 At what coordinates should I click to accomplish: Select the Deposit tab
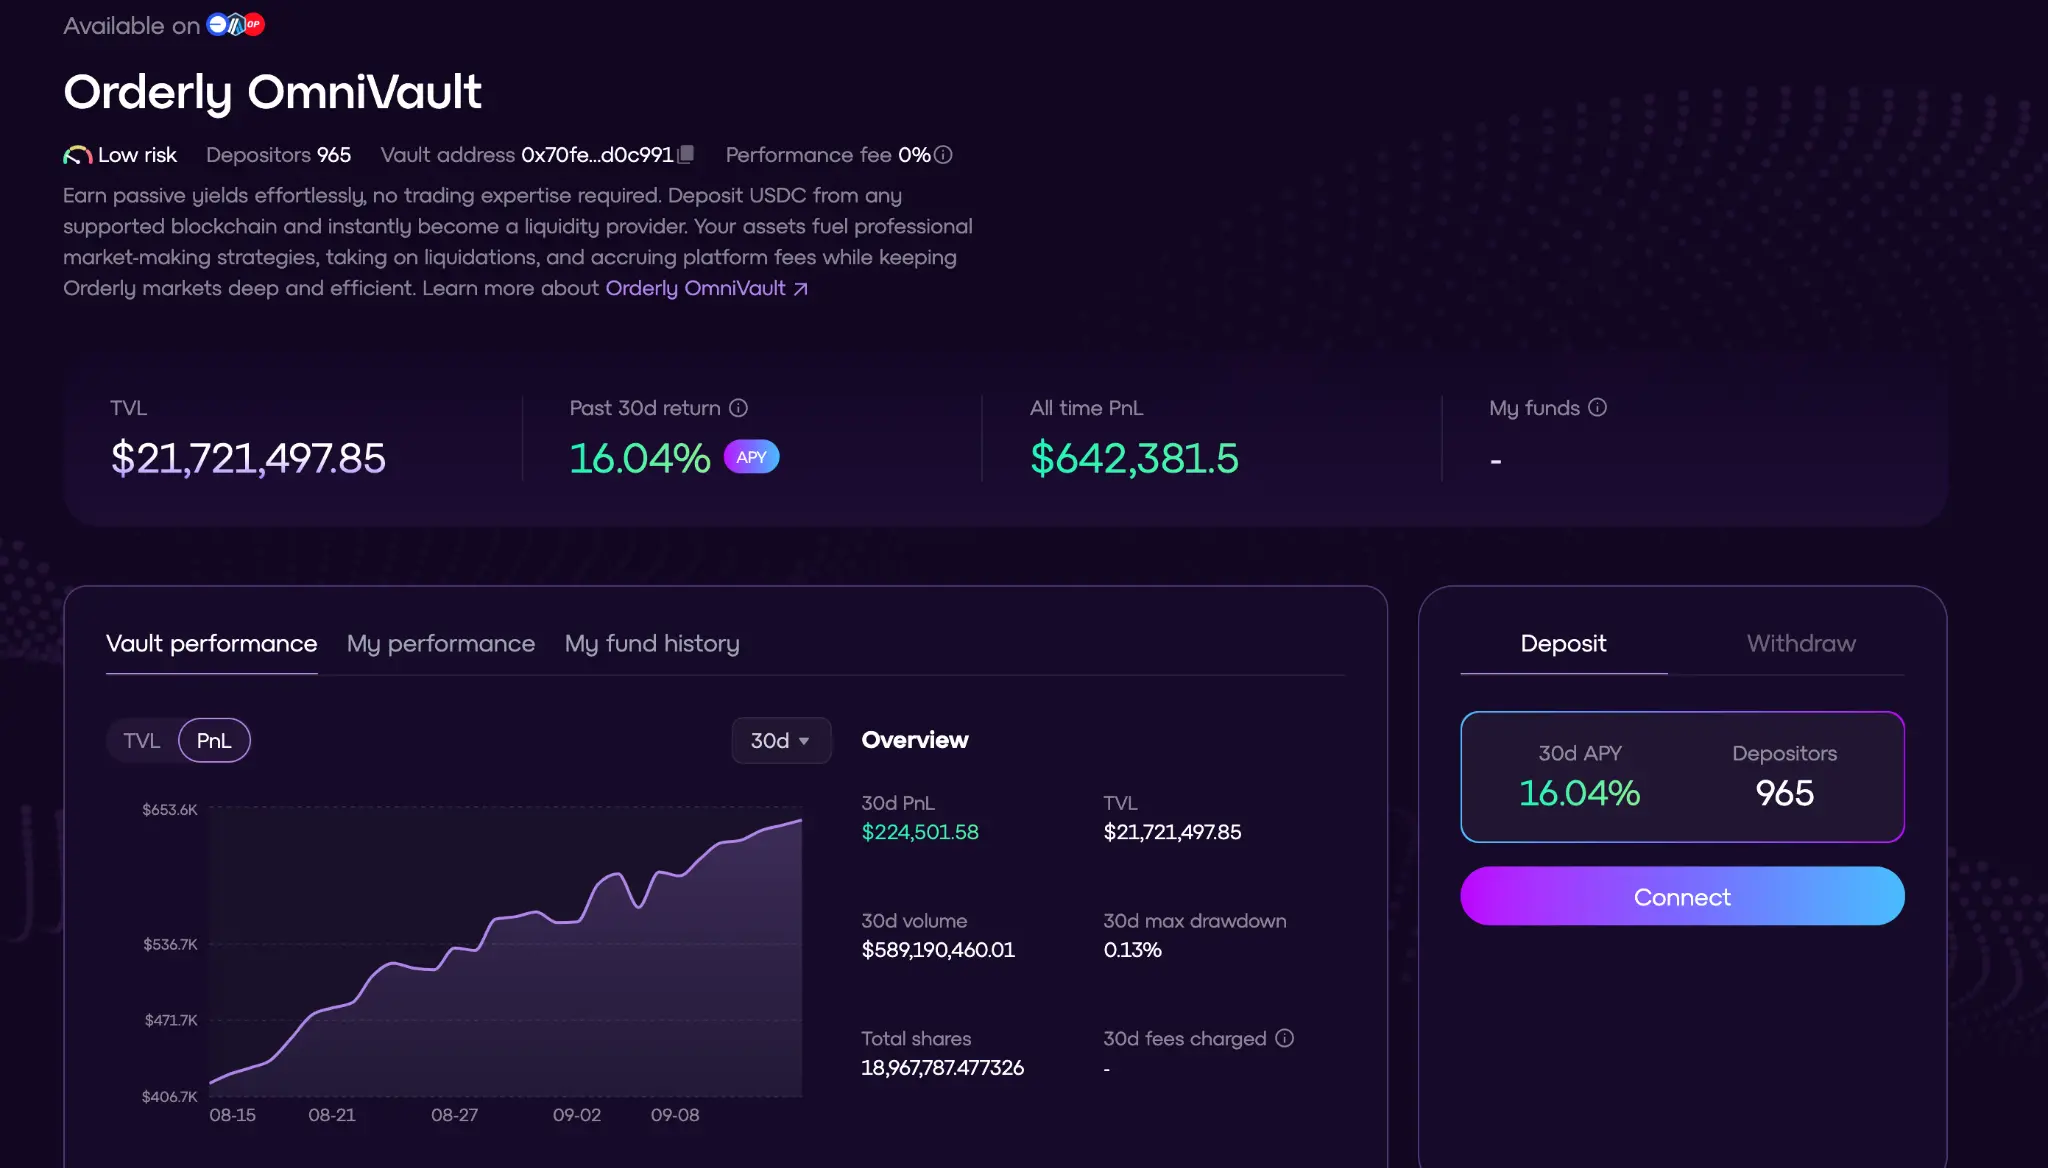[x=1563, y=644]
